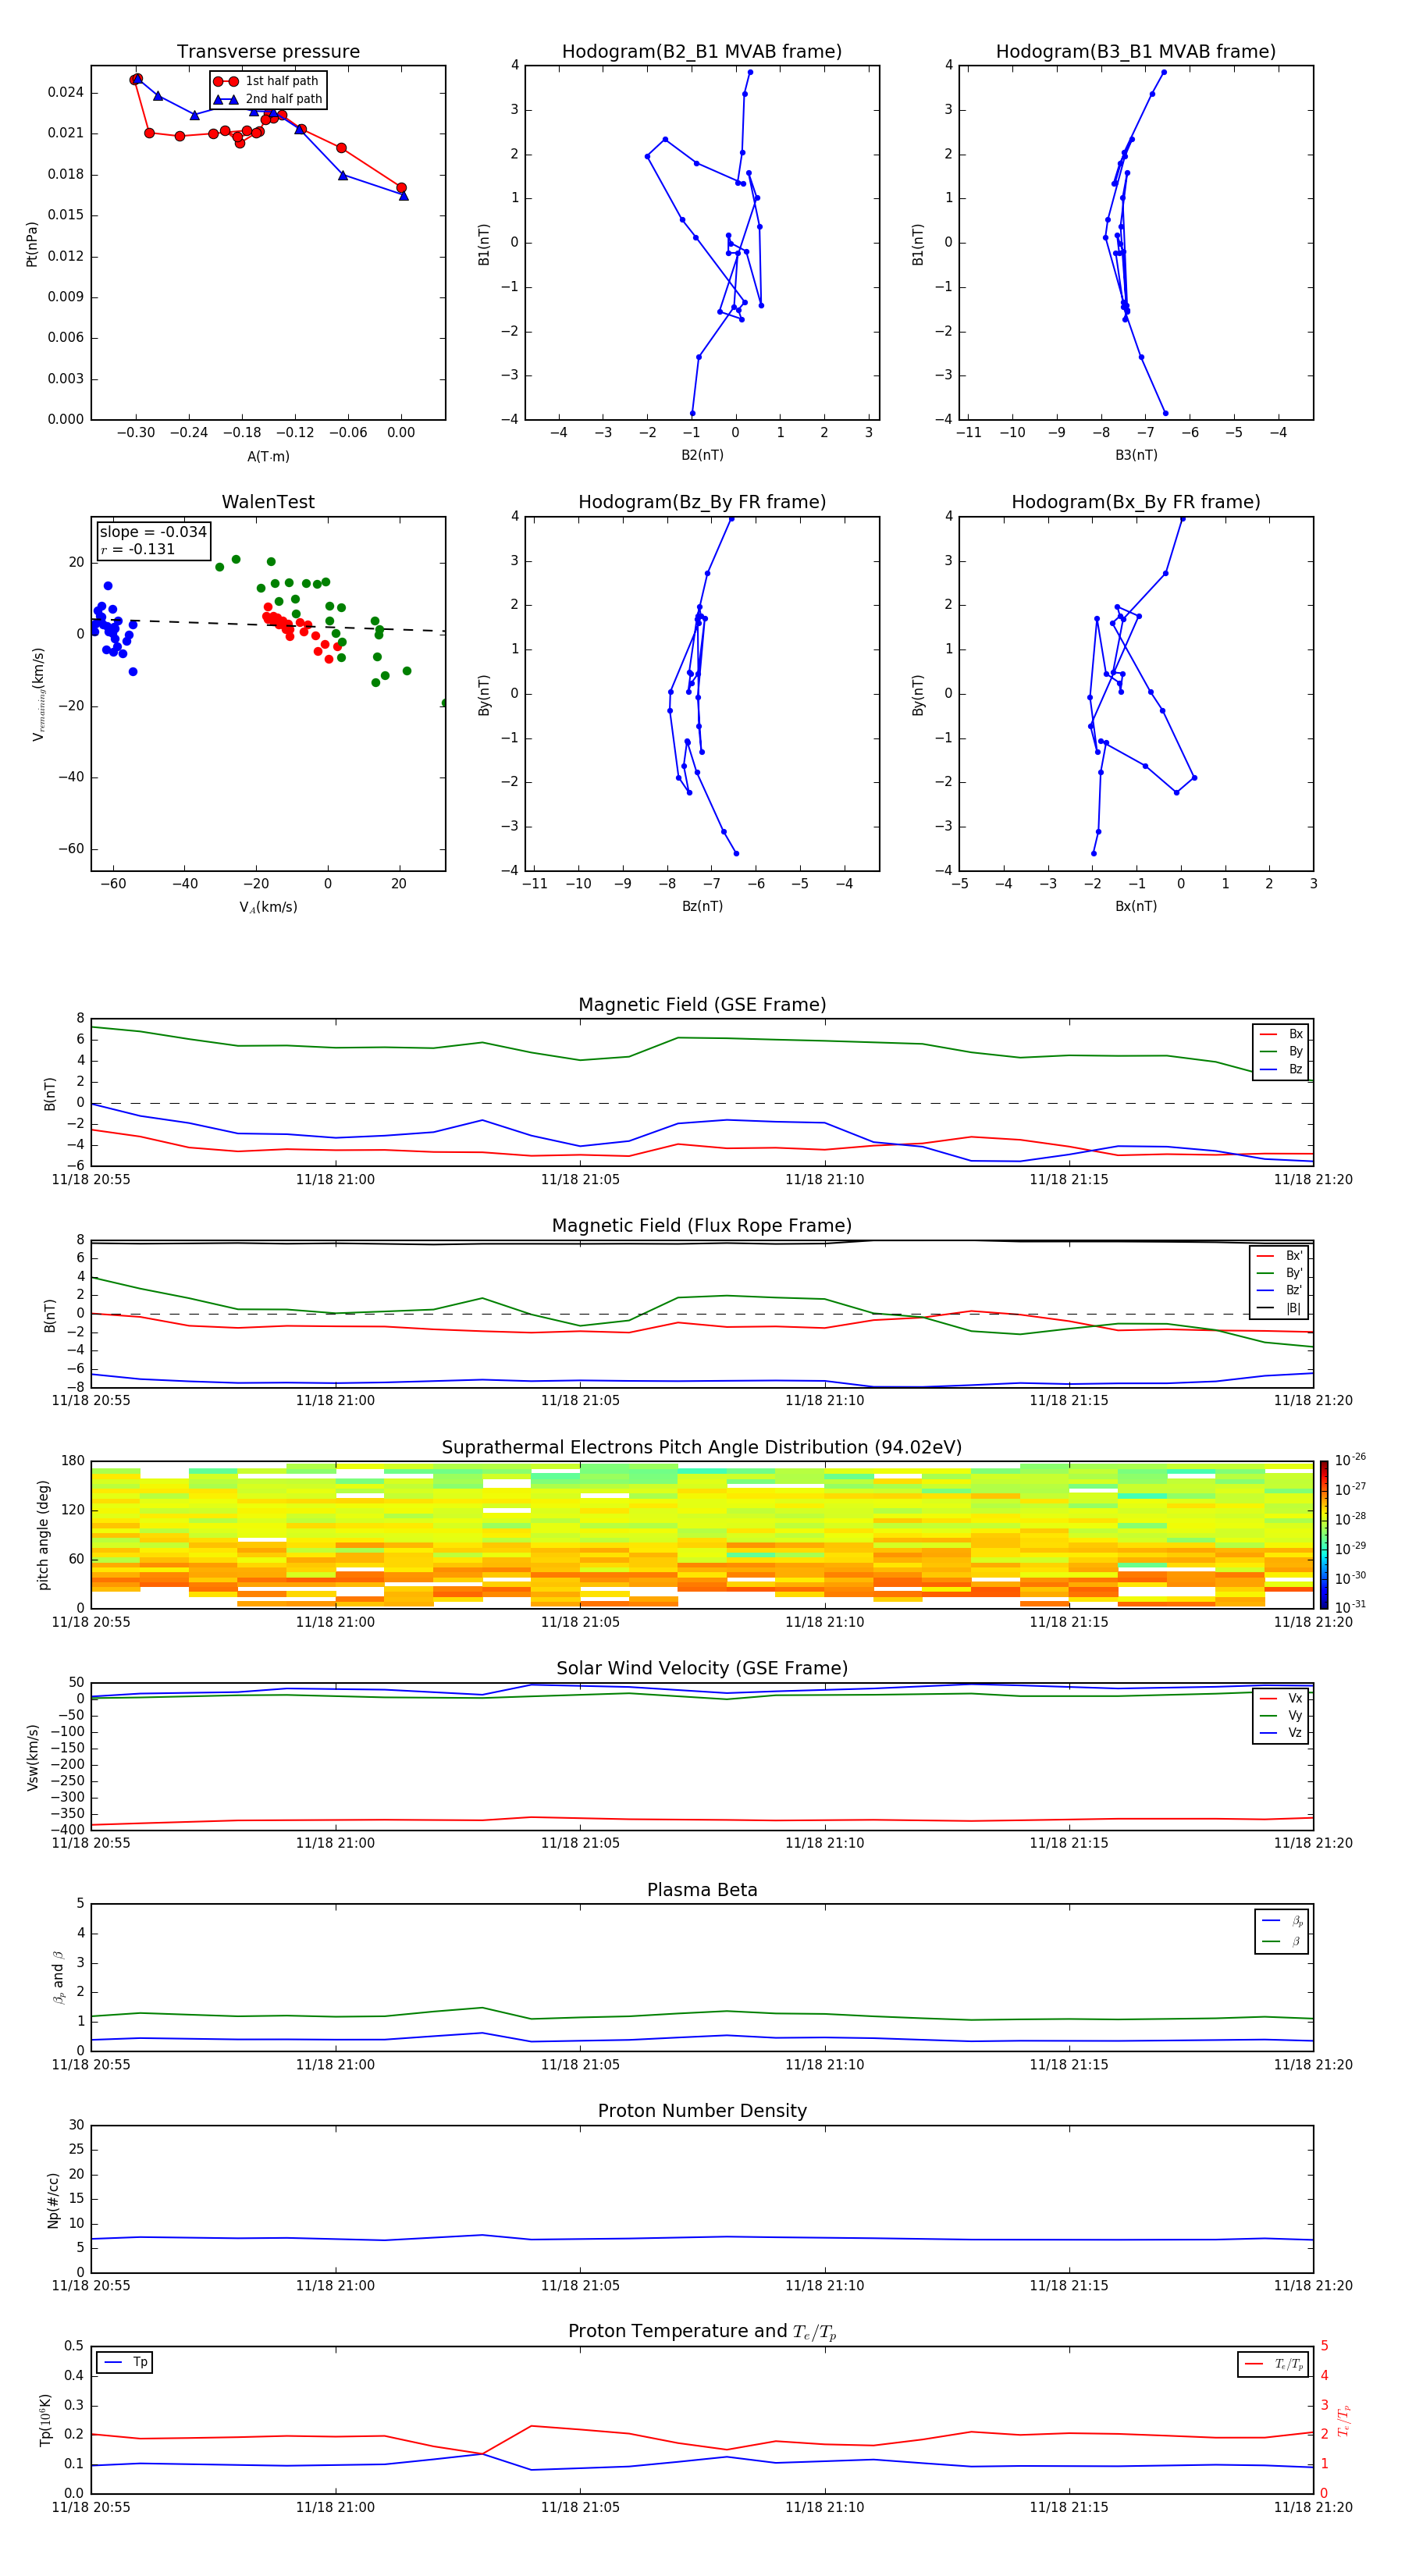Screen dimensions: 1405x2576
Task: Click the red right-side "Te/Tp" axis label
Action: (1343, 2420)
